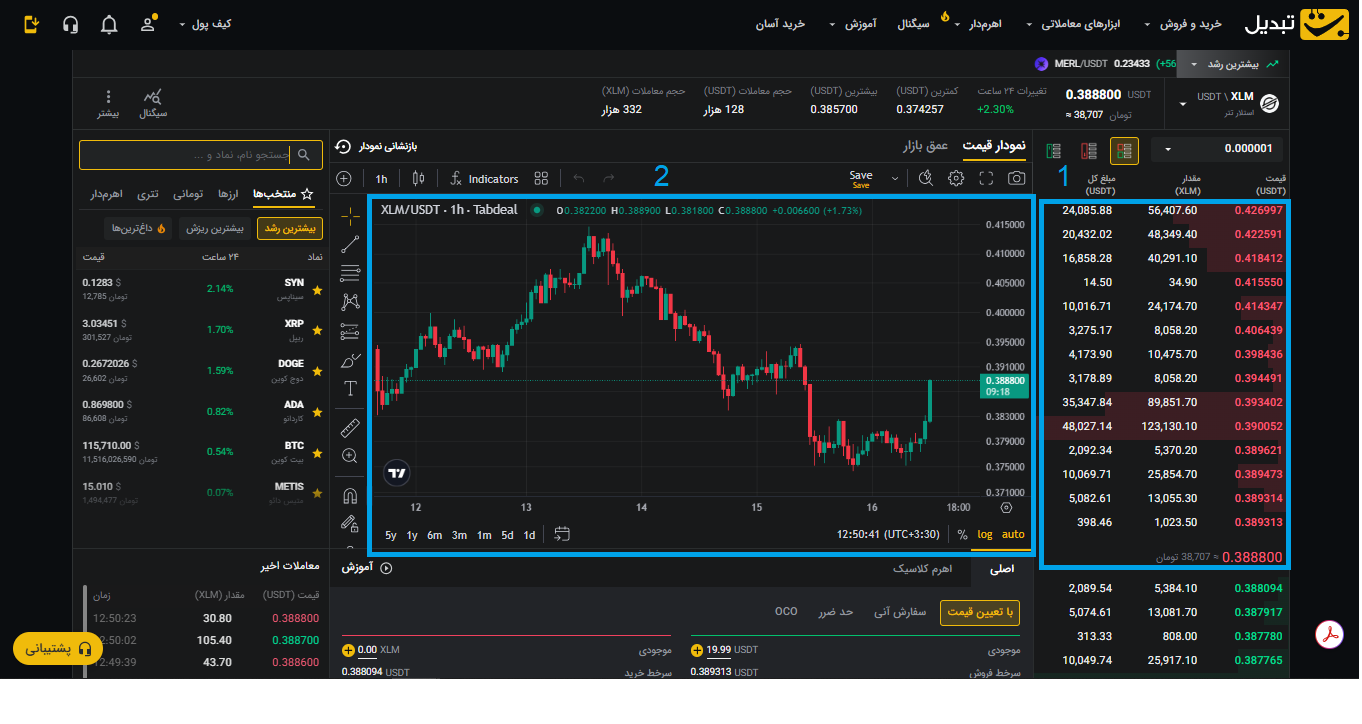Open the chart settings gear
The width and height of the screenshot is (1362, 724).
pos(956,178)
